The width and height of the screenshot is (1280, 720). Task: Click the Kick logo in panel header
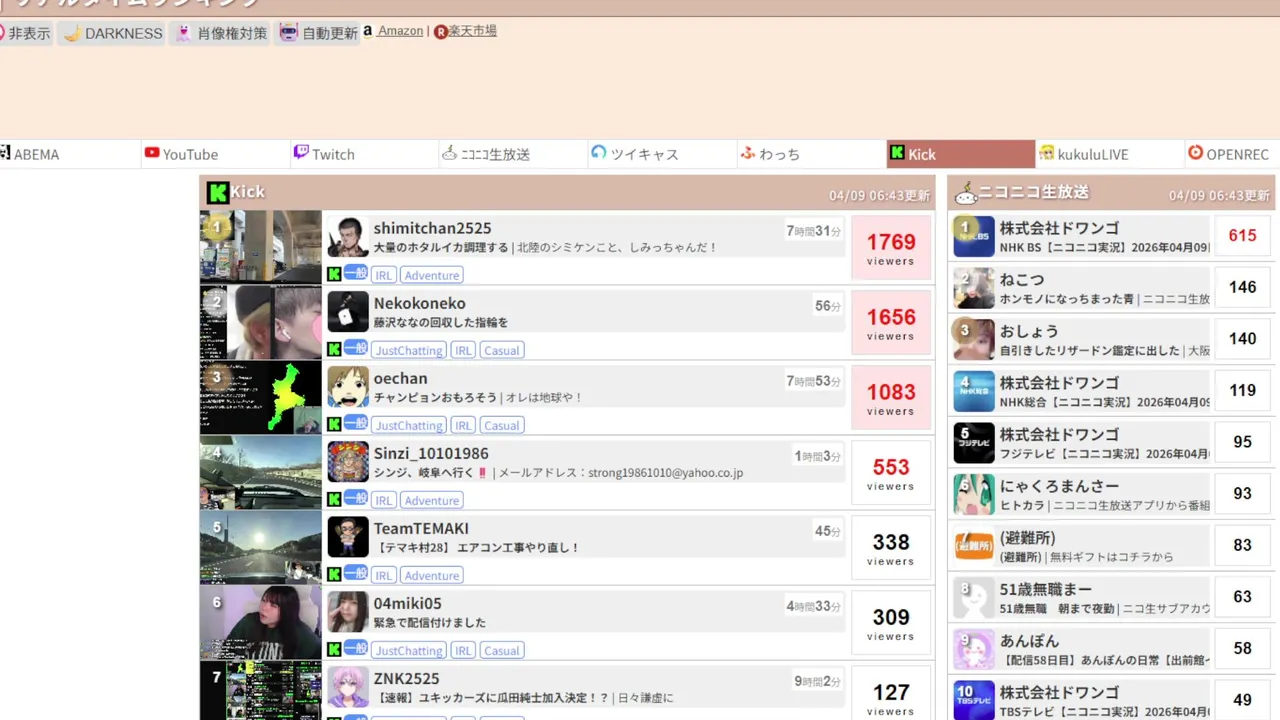tap(218, 192)
